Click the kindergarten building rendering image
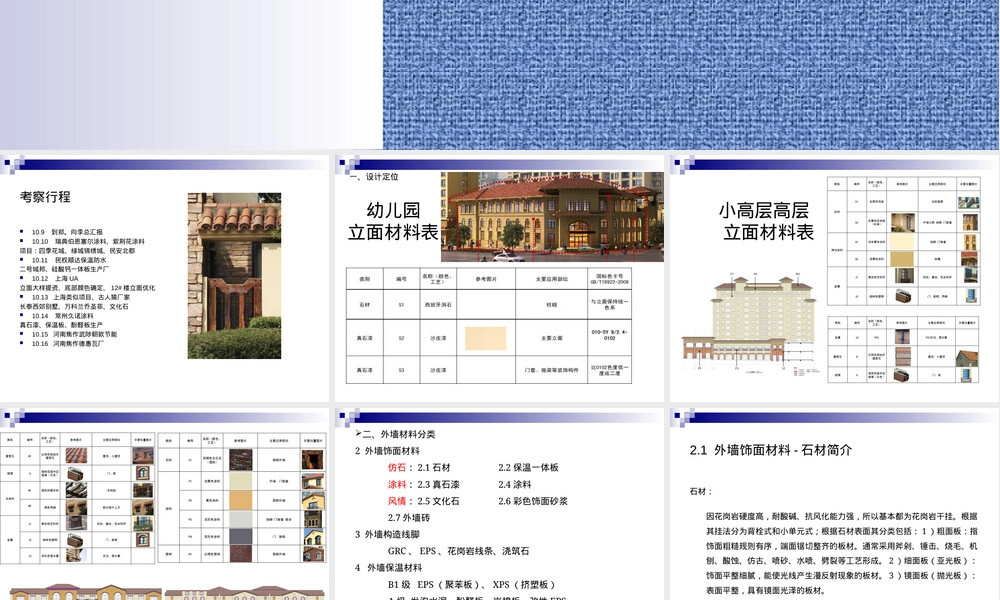The image size is (1000, 600). click(552, 217)
